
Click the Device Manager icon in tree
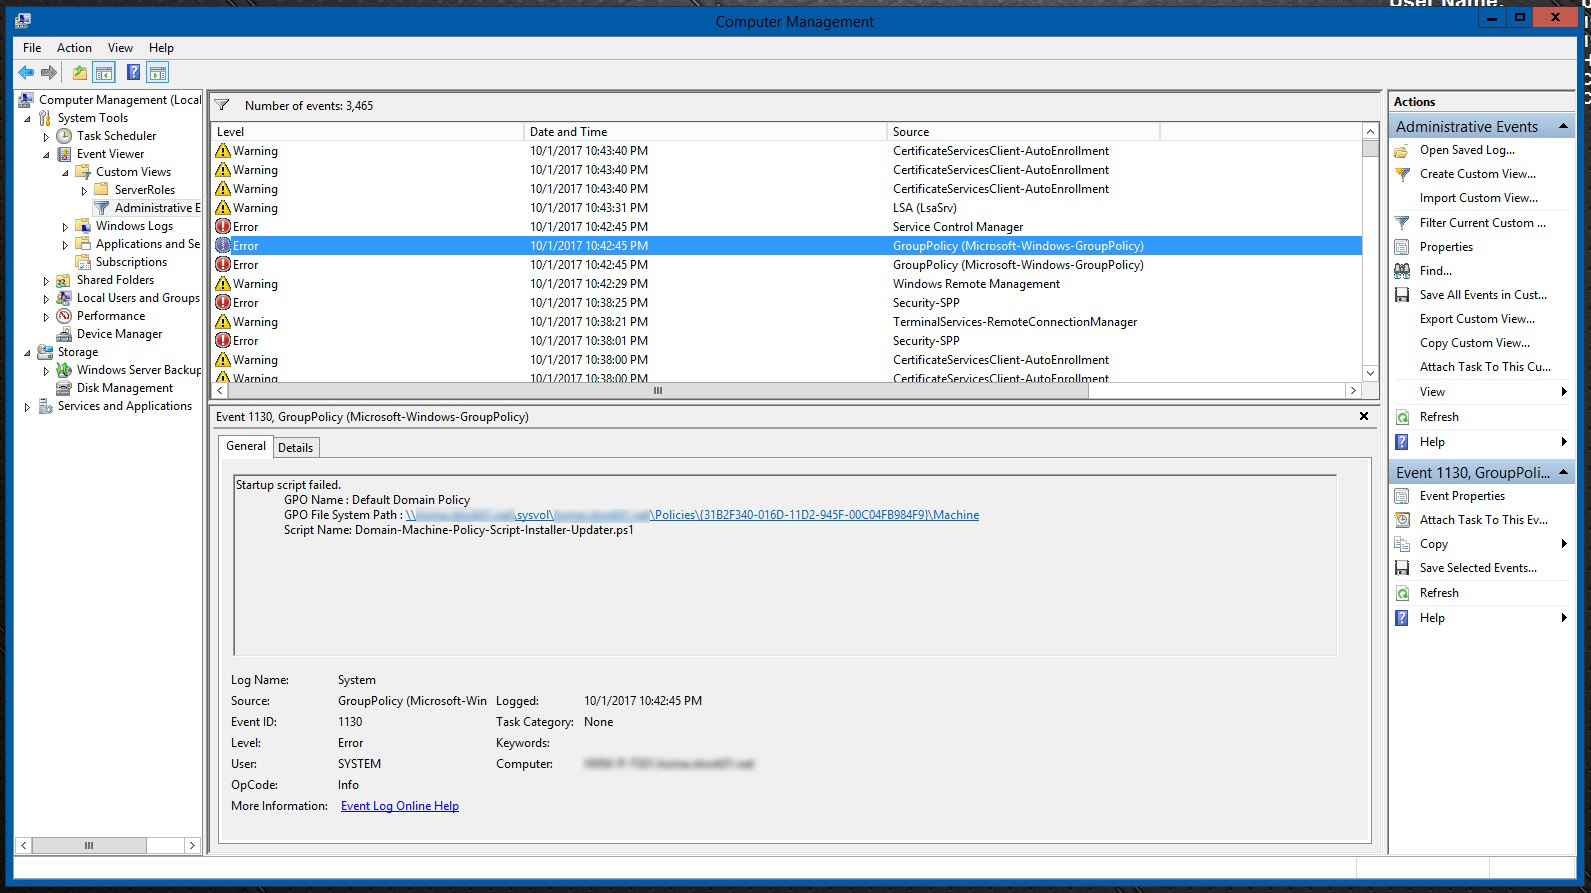(64, 334)
